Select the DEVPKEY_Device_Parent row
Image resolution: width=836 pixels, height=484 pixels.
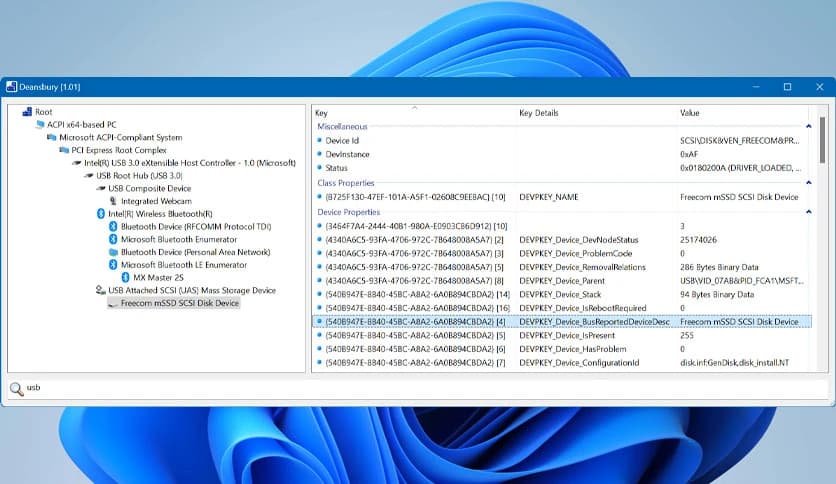(561, 281)
